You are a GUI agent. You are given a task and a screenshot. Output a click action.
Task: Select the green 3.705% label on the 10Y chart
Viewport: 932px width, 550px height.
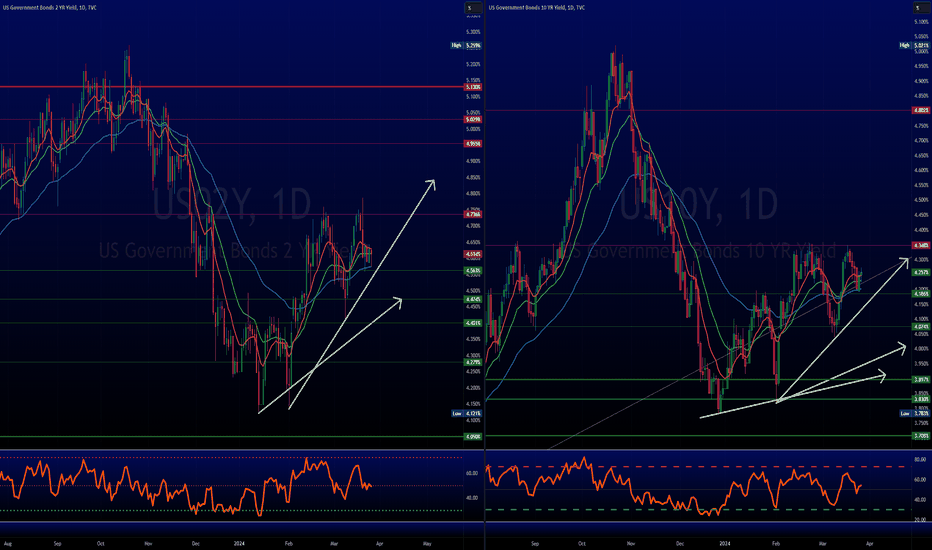click(x=921, y=436)
